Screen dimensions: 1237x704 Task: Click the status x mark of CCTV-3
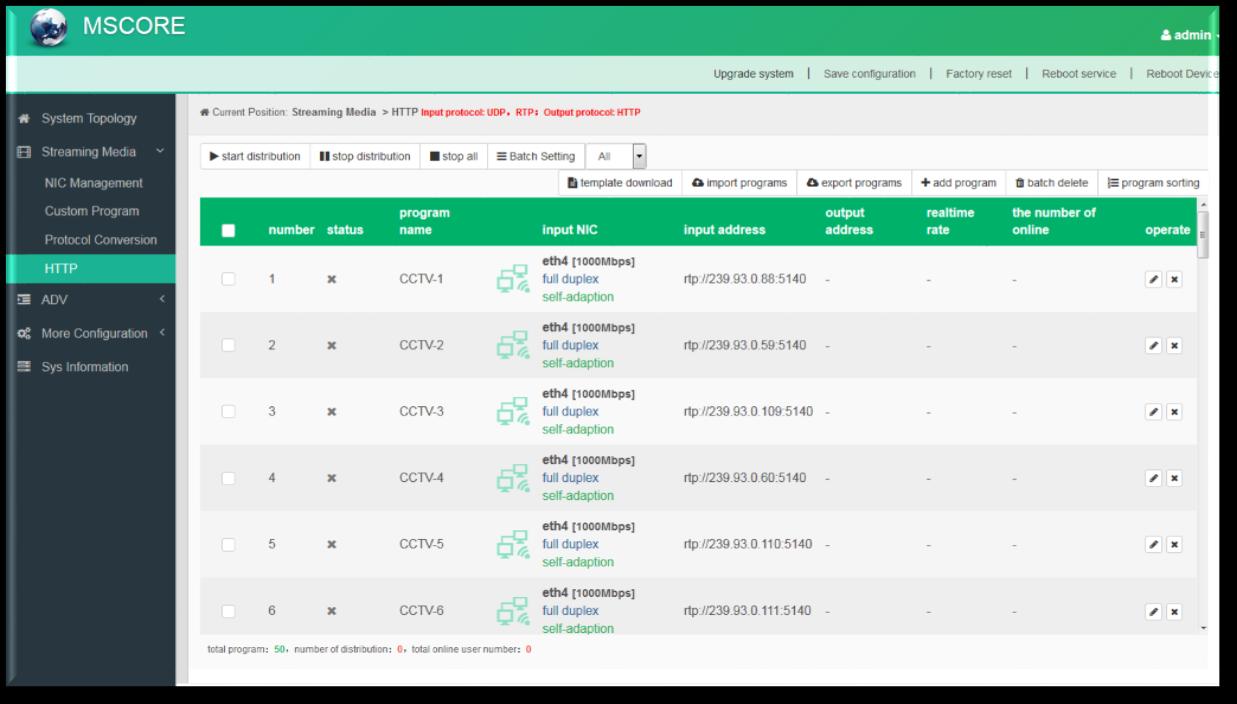331,412
